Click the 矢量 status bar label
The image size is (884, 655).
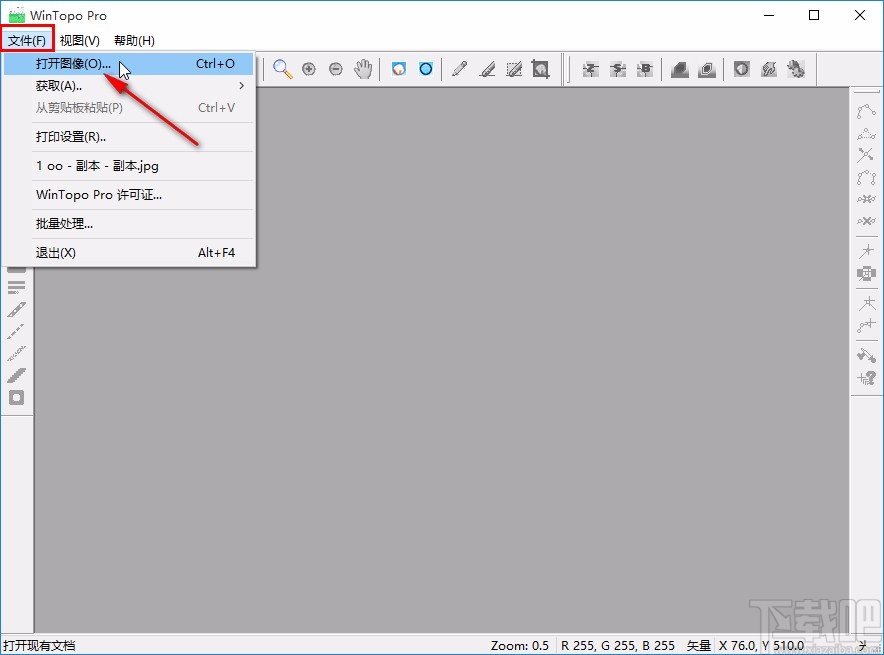(698, 645)
